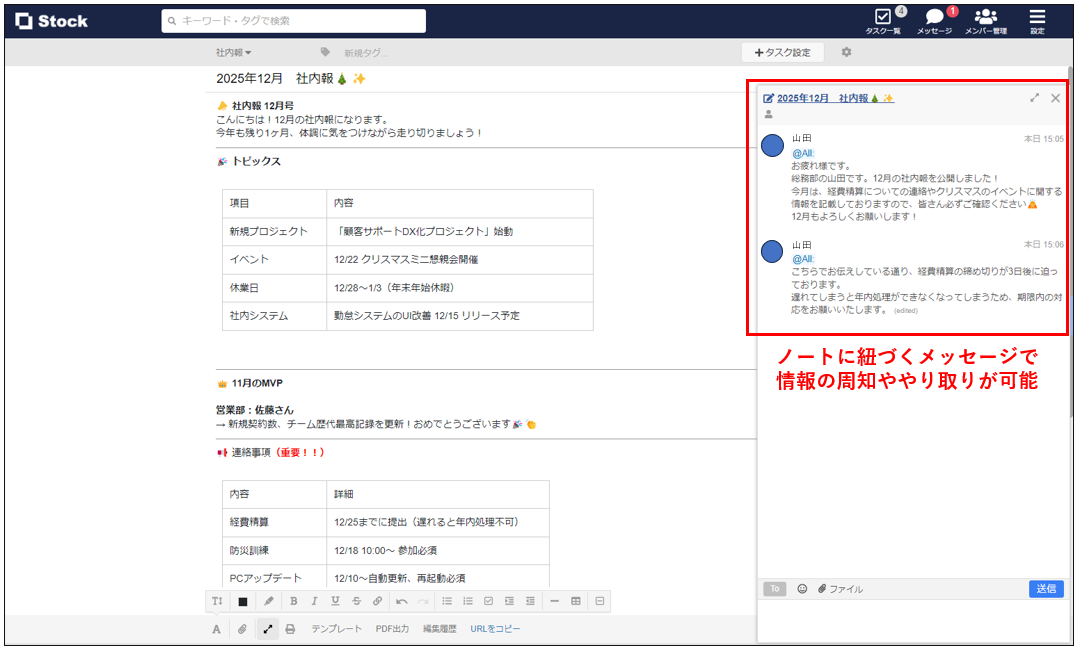Screen dimensions: 1077x649
Task: Expand the note editor to fullscreen
Action: point(268,628)
